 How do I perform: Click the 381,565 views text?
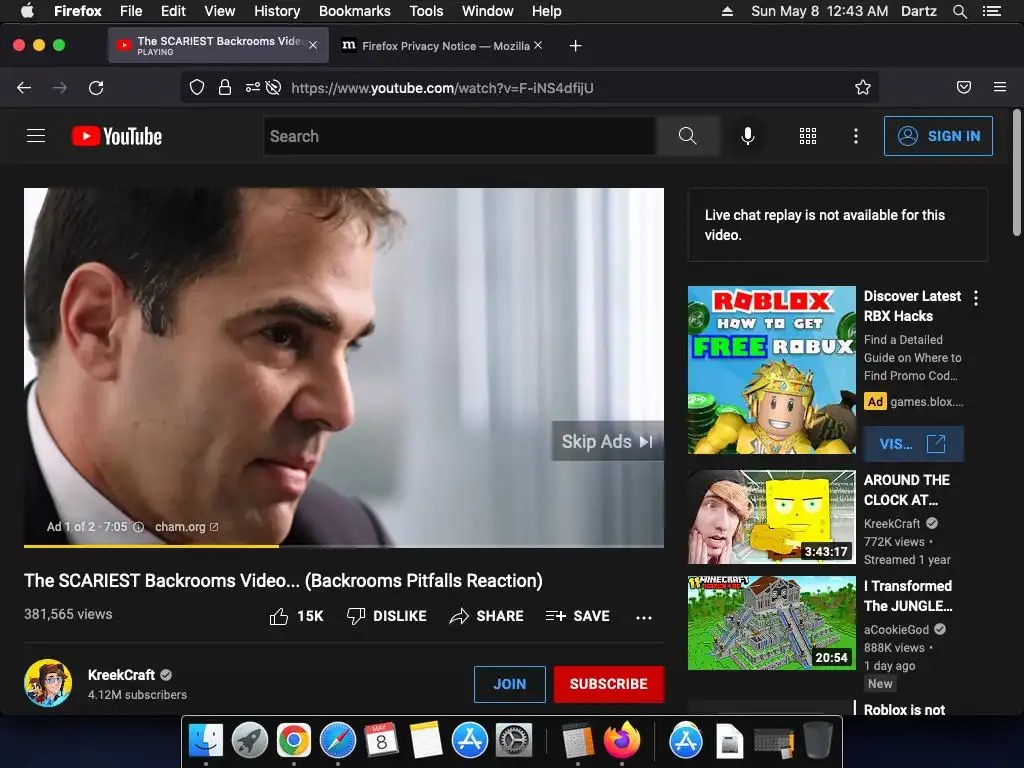68,614
